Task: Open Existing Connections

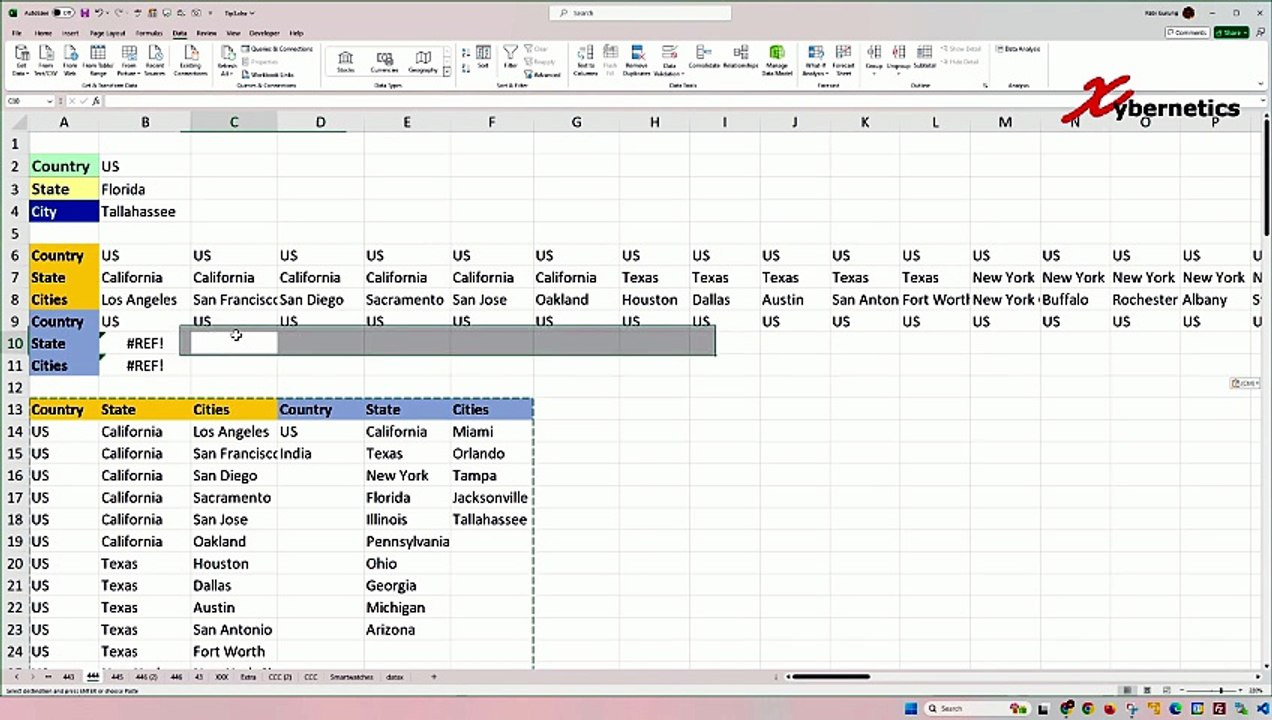Action: pos(190,60)
